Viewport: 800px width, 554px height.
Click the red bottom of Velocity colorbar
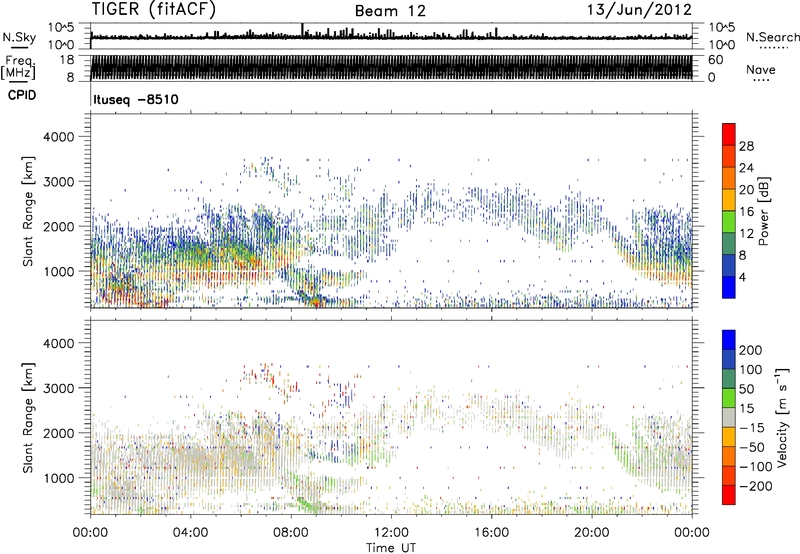click(729, 495)
